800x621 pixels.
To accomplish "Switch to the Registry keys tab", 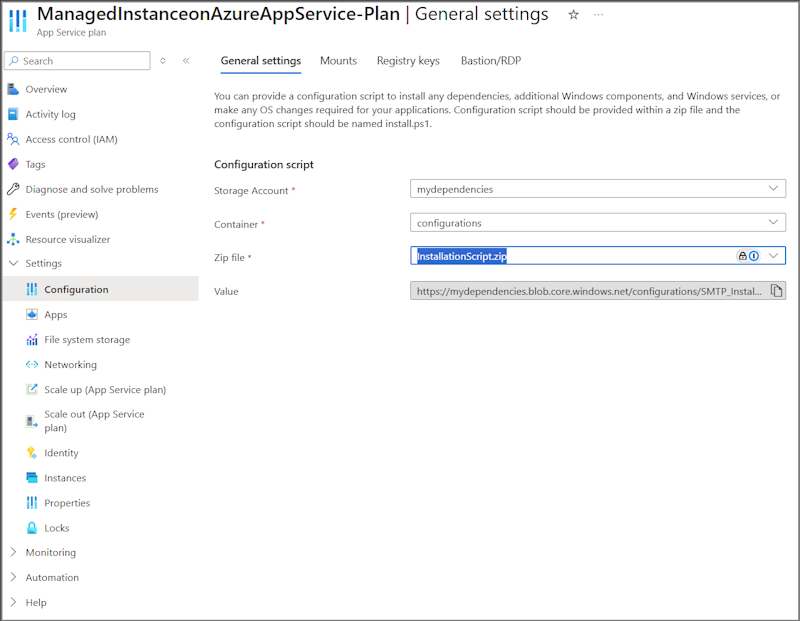I will click(408, 61).
